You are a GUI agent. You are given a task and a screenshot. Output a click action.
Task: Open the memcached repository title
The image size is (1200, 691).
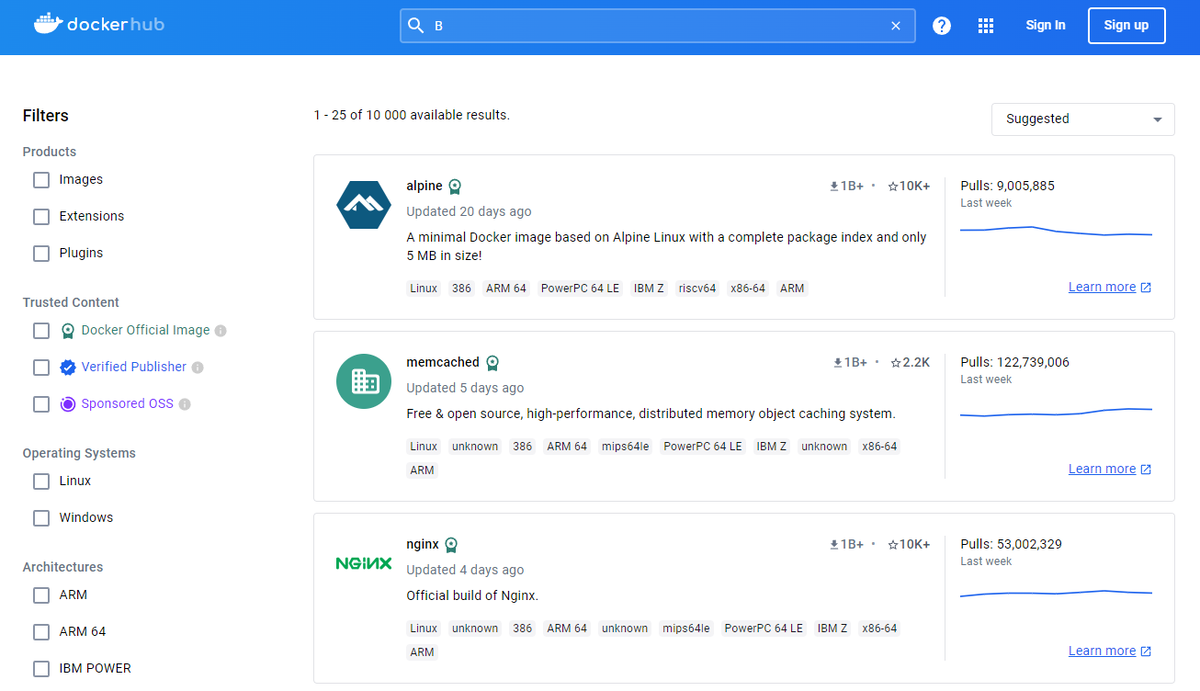click(x=443, y=363)
